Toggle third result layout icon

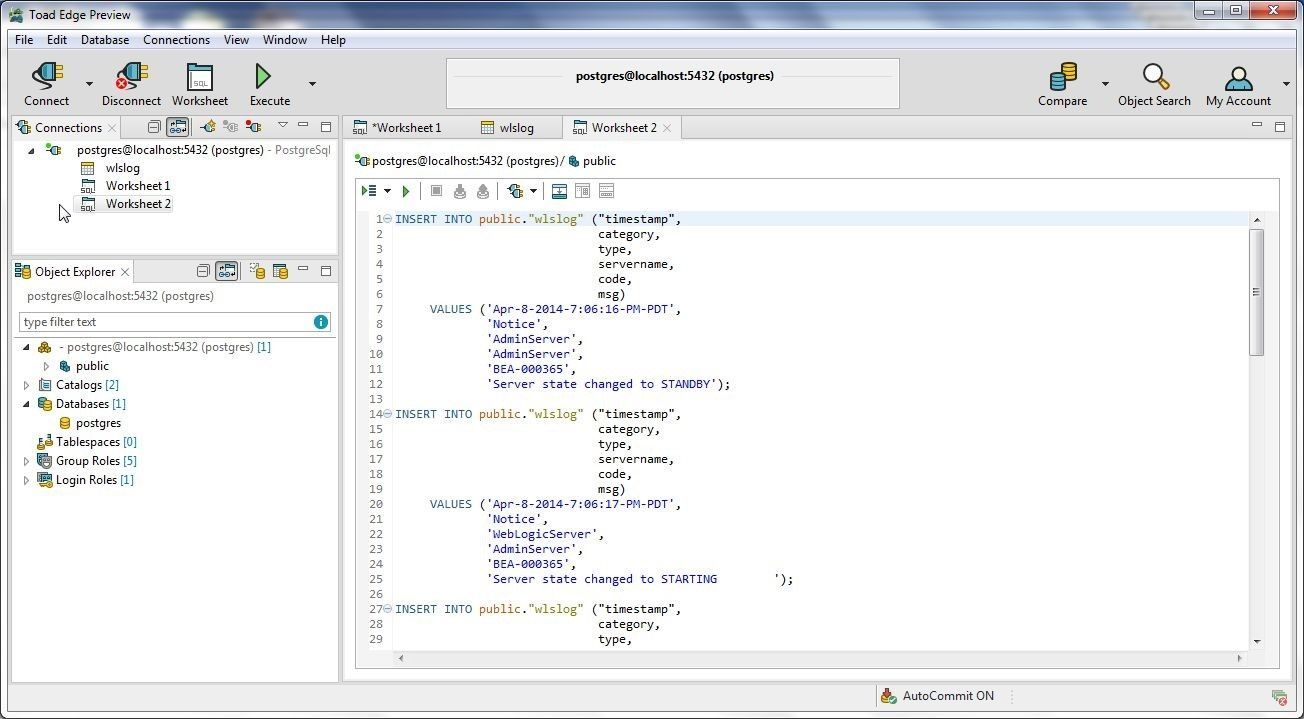point(606,191)
